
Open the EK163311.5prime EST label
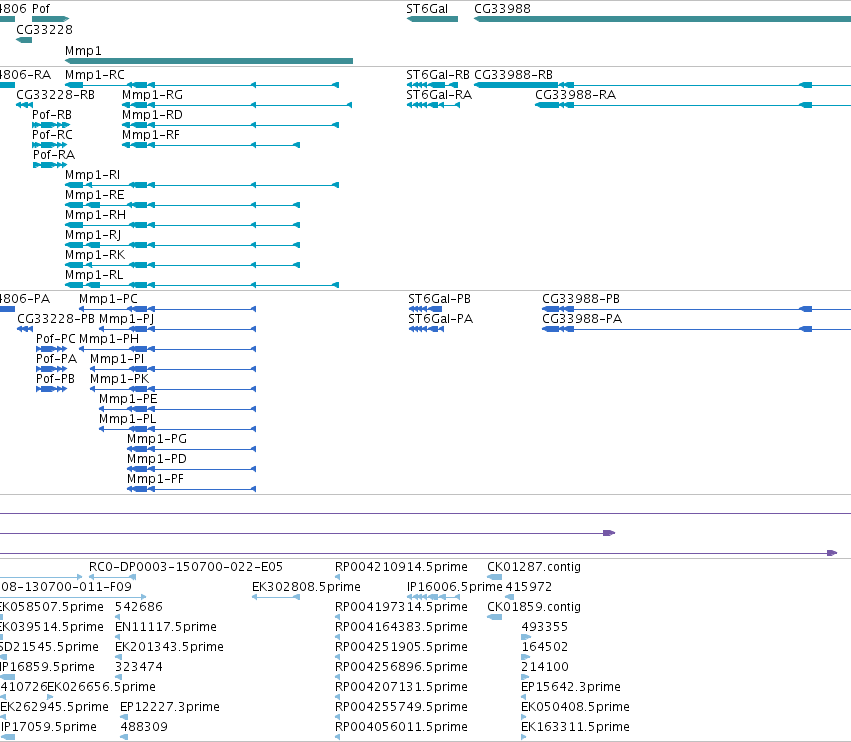[x=575, y=727]
